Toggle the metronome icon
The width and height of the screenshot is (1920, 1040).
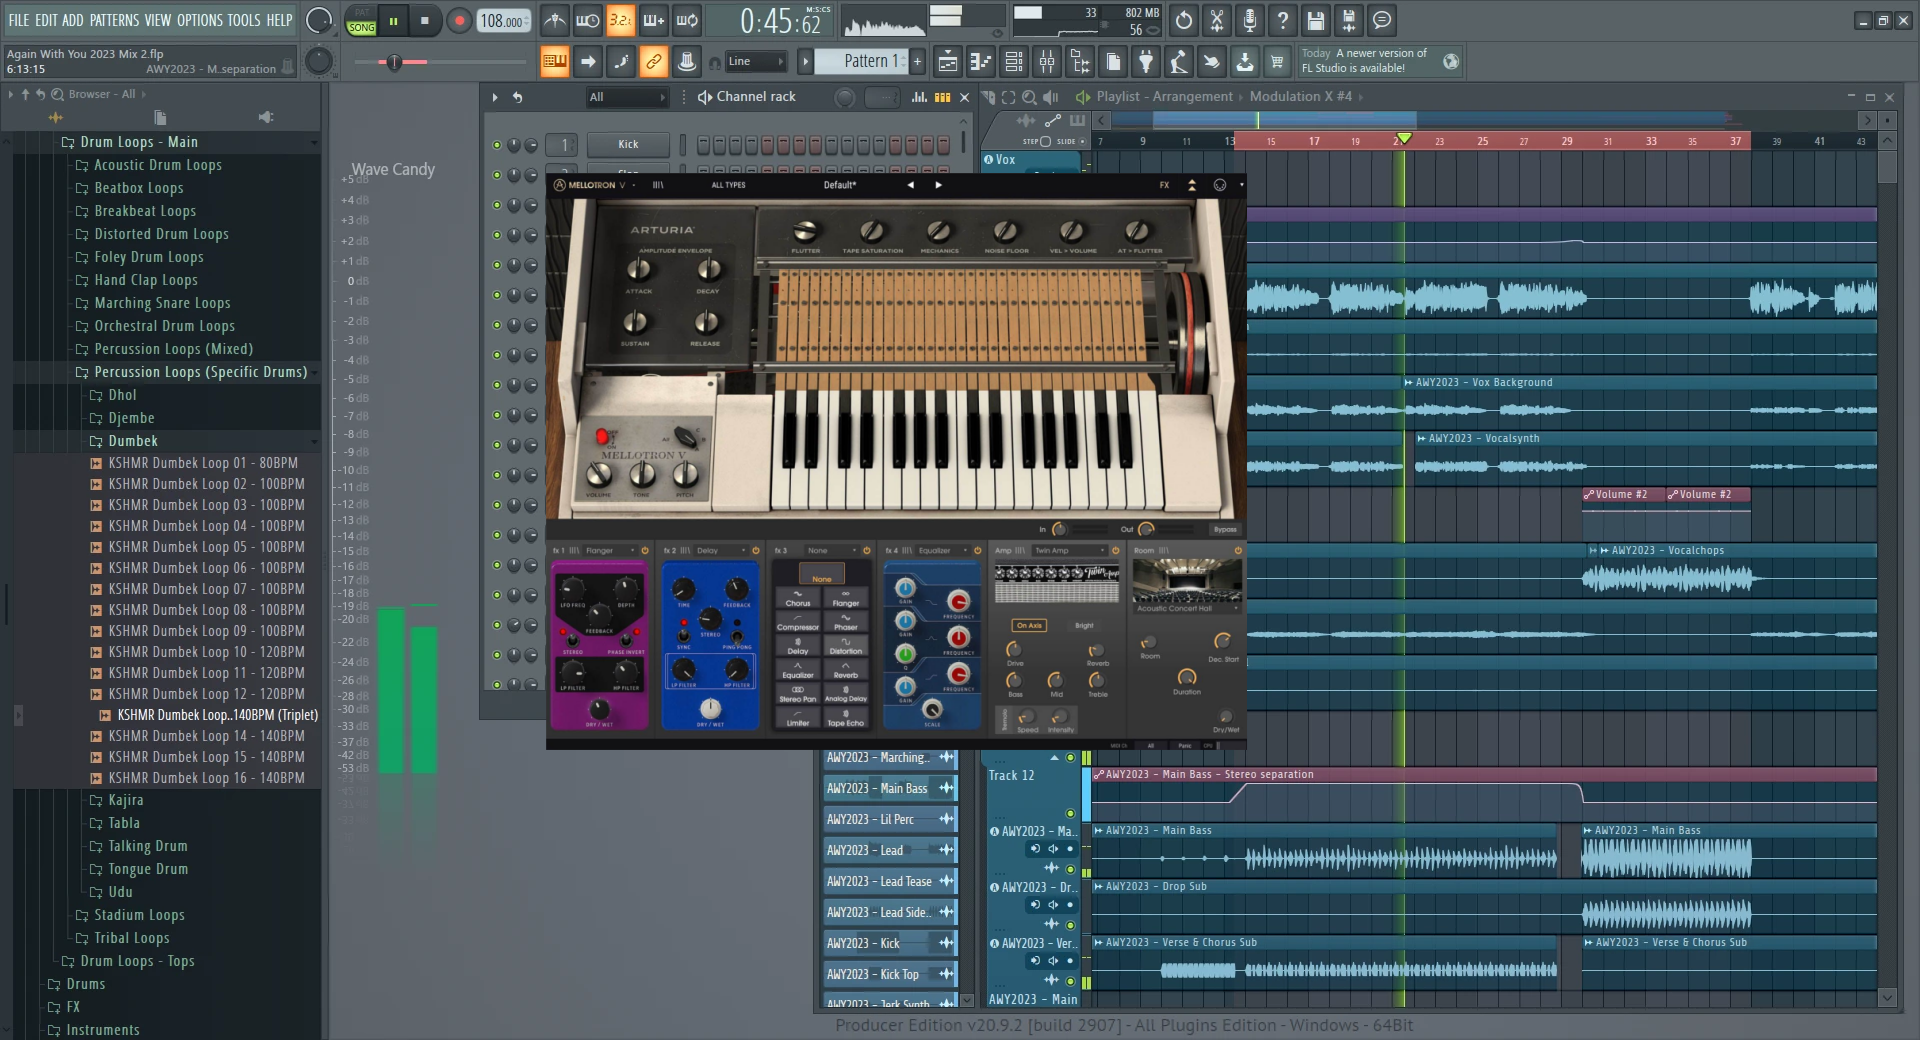pyautogui.click(x=555, y=20)
